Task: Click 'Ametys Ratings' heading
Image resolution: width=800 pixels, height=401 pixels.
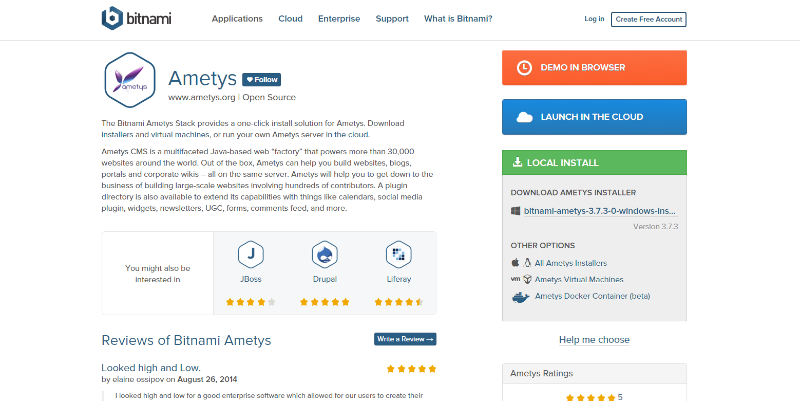Action: (x=541, y=373)
